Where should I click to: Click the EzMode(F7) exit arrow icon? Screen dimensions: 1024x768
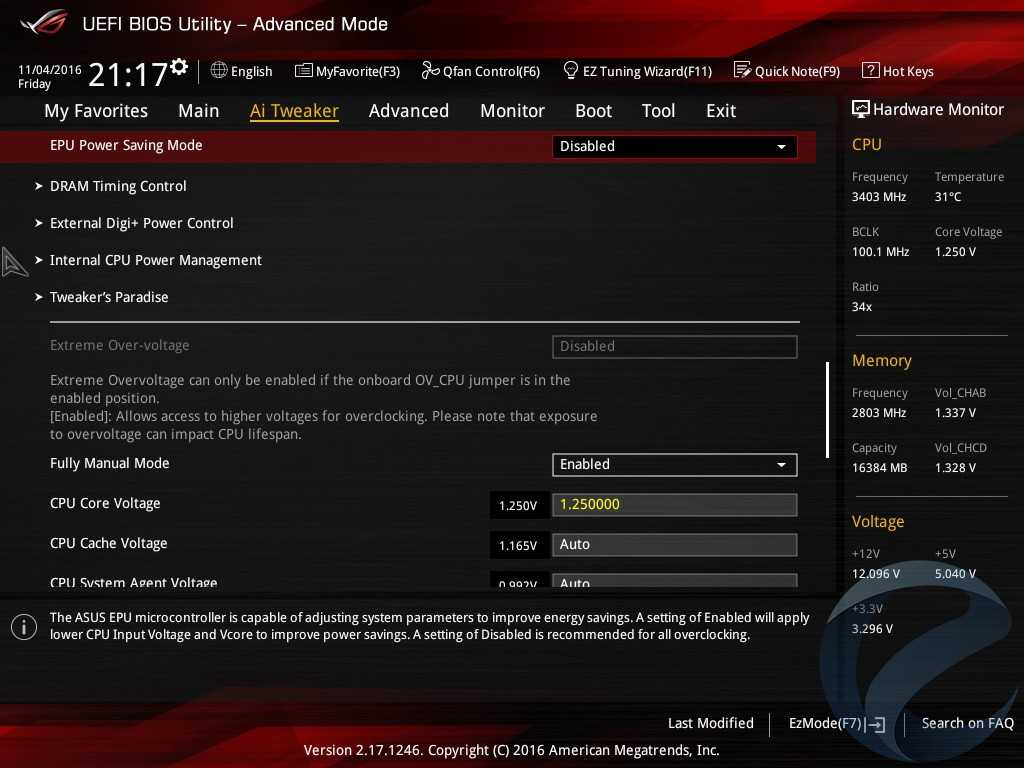click(x=876, y=724)
